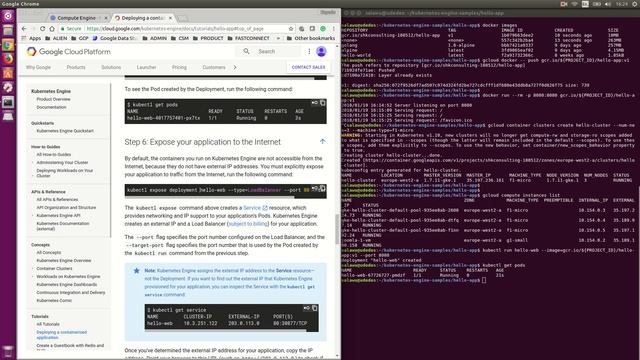The height and width of the screenshot is (360, 640).
Task: Copy the kubectl get service code block
Action: [315, 308]
